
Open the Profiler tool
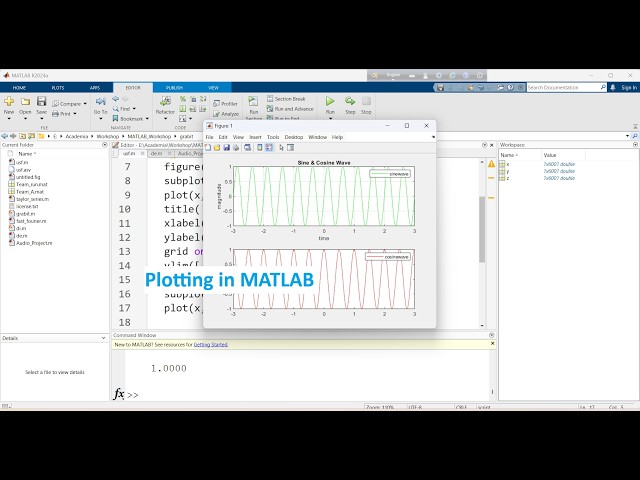point(225,104)
